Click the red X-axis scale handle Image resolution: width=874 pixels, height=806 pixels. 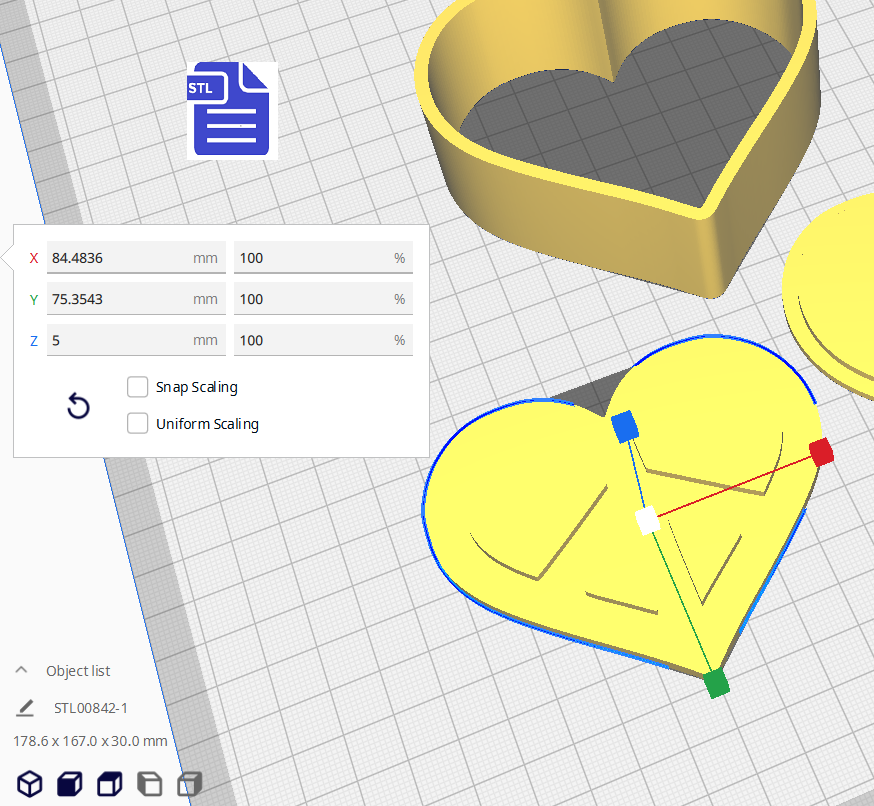821,452
